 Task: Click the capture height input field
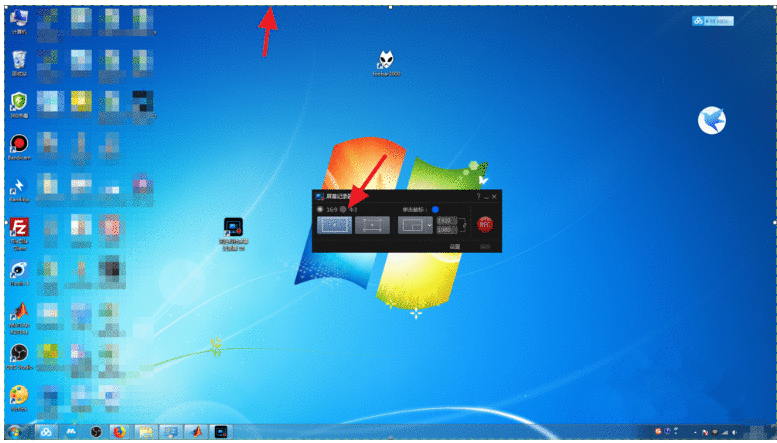[445, 231]
